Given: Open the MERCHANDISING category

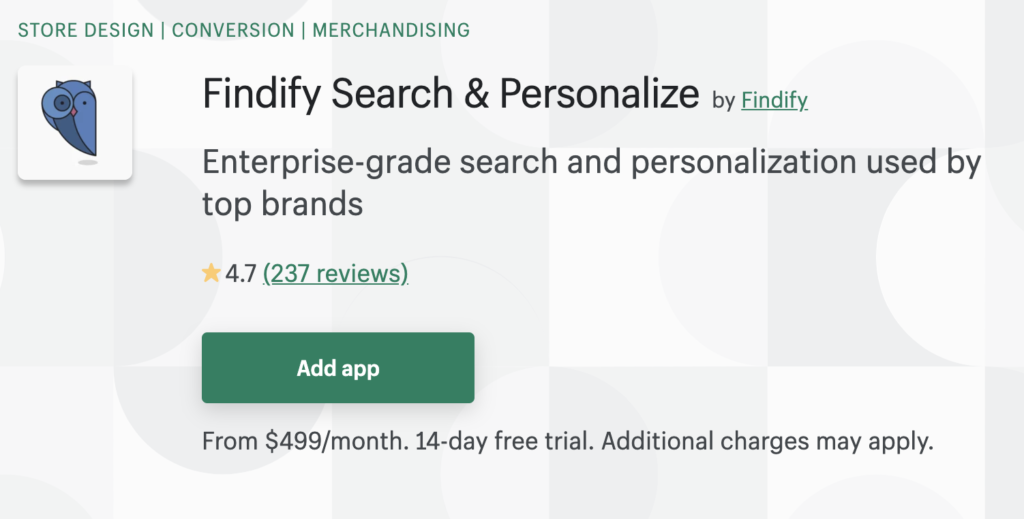Looking at the screenshot, I should tap(391, 30).
